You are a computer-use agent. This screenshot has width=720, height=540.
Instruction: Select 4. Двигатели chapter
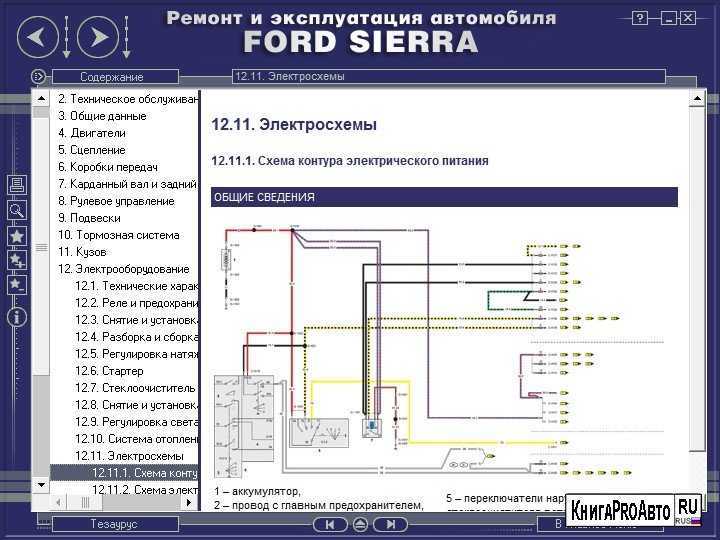tap(92, 133)
